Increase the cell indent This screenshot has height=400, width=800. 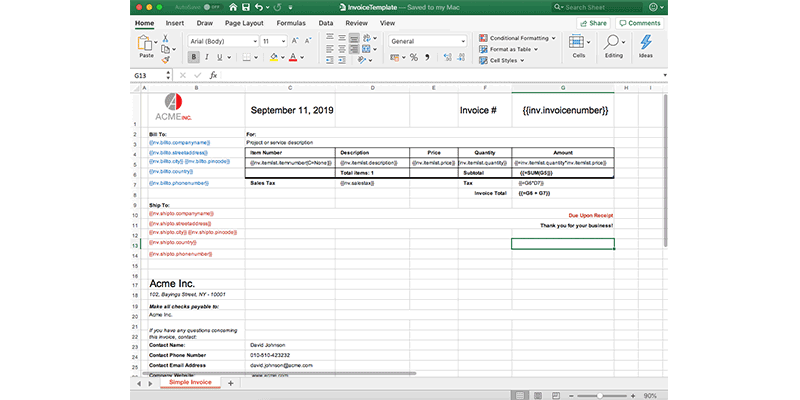[342, 60]
